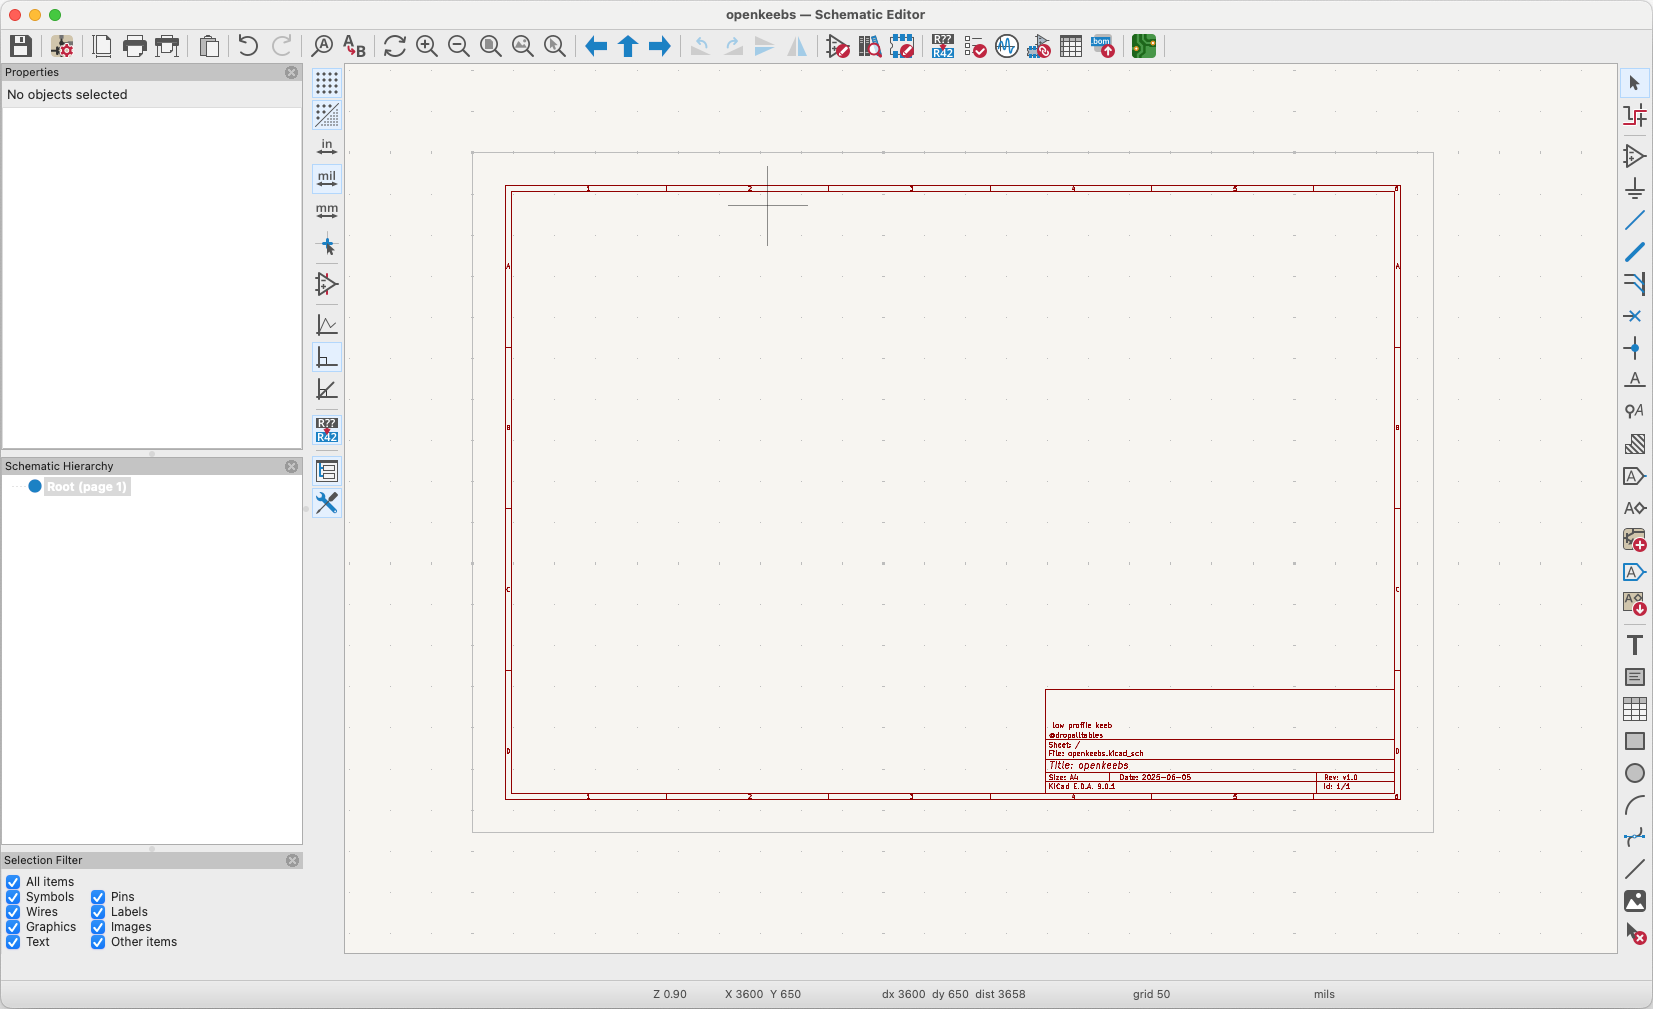Select Draw Wire tool
This screenshot has width=1653, height=1009.
pyautogui.click(x=1635, y=220)
